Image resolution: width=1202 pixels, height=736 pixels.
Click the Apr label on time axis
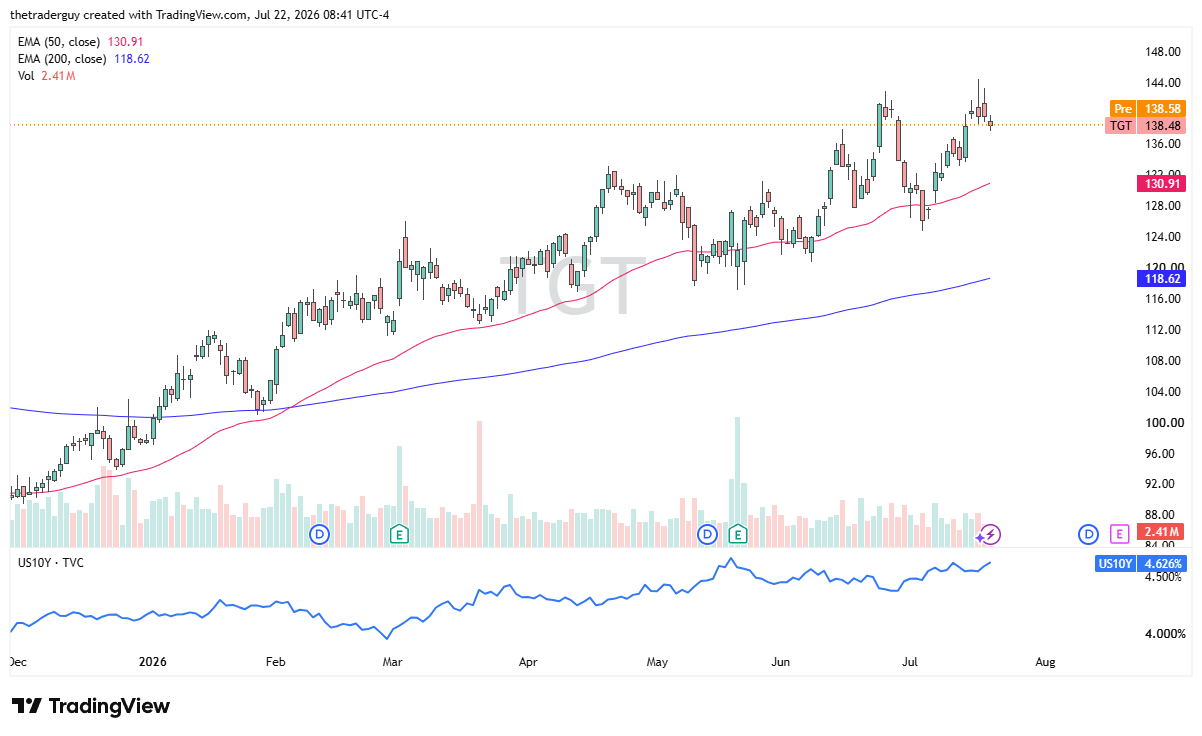[x=528, y=662]
